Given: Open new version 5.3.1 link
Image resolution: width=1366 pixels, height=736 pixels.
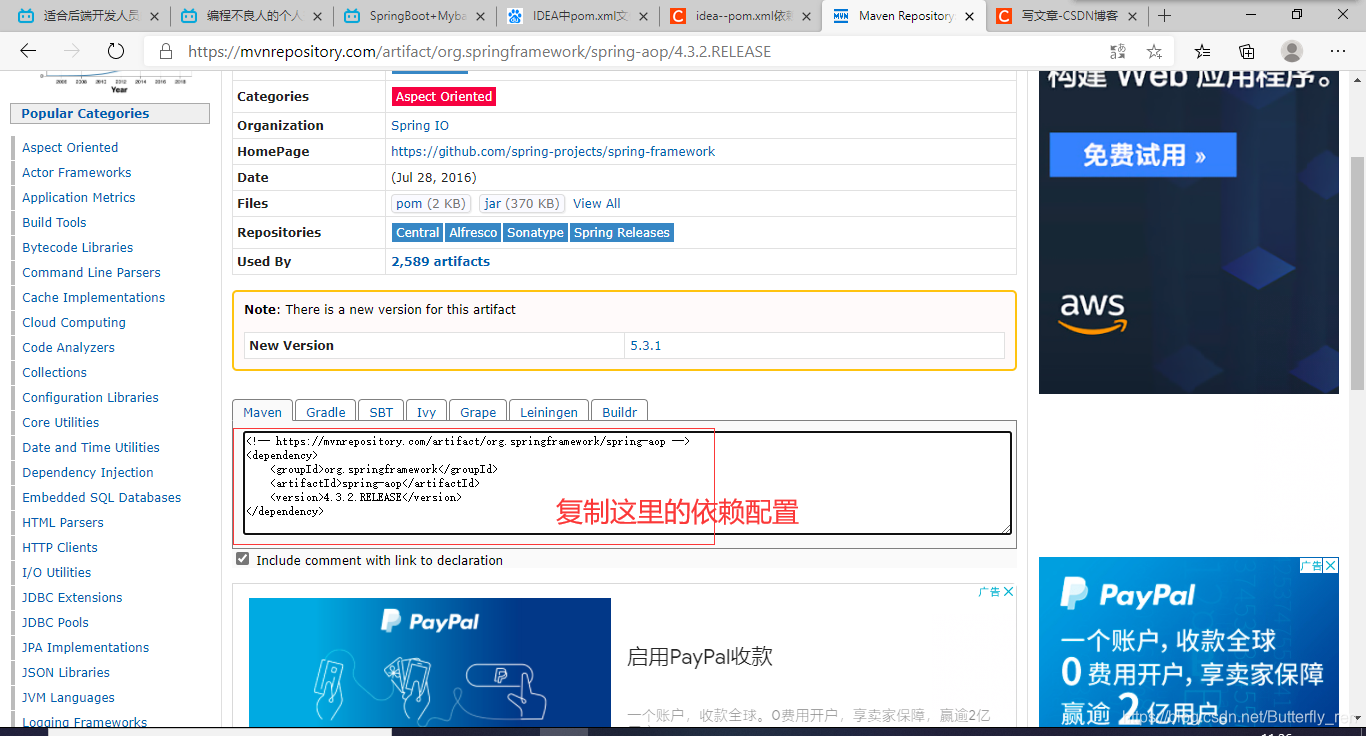Looking at the screenshot, I should pyautogui.click(x=646, y=345).
